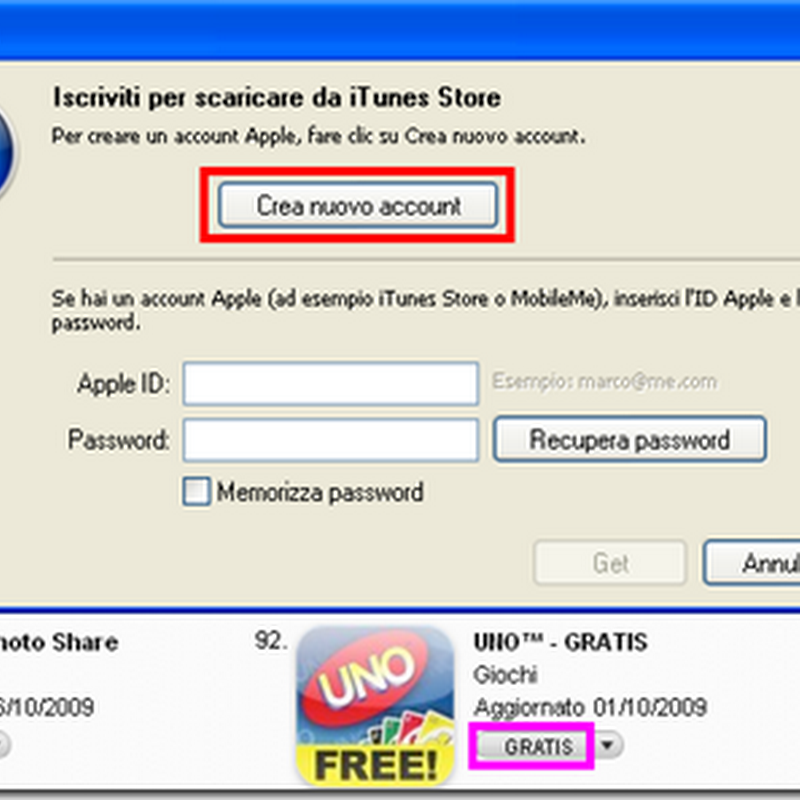Click the Crea nuovo account button

358,205
